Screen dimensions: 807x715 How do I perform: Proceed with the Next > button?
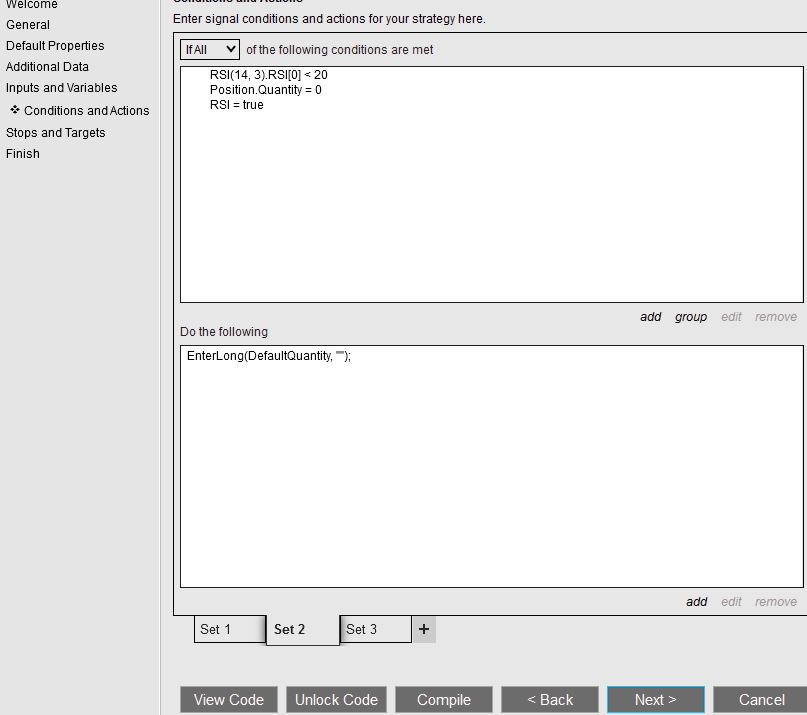coord(656,700)
